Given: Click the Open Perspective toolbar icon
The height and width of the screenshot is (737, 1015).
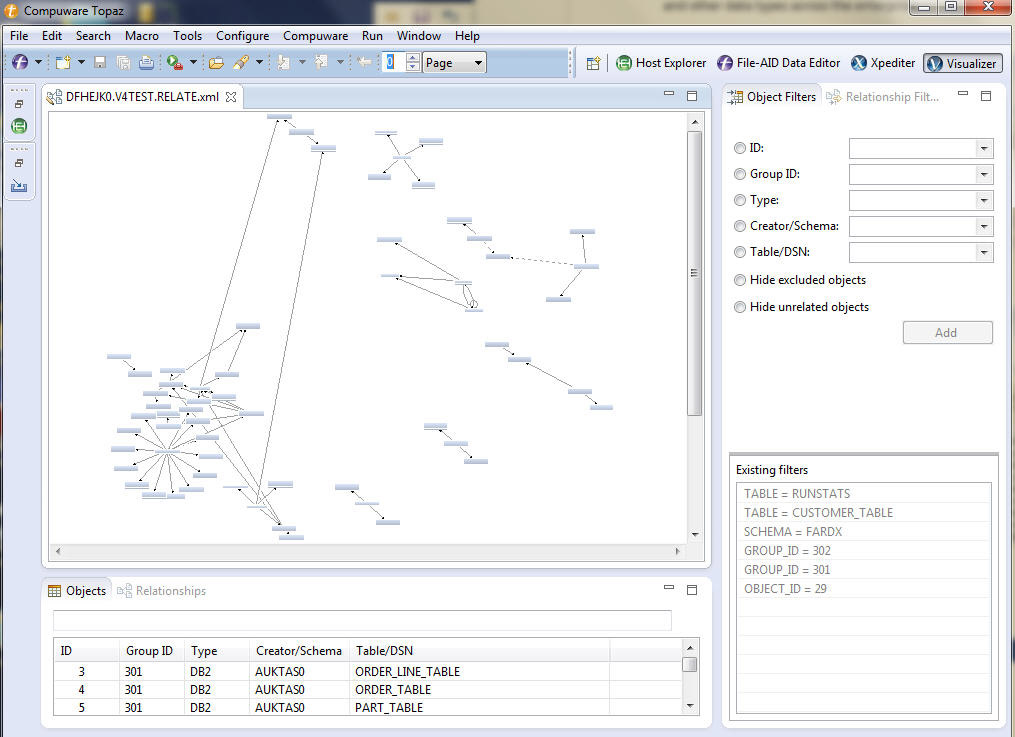Looking at the screenshot, I should (x=594, y=62).
